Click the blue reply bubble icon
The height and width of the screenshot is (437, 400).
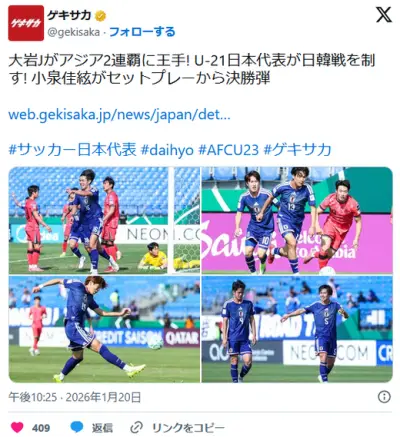[x=77, y=427]
